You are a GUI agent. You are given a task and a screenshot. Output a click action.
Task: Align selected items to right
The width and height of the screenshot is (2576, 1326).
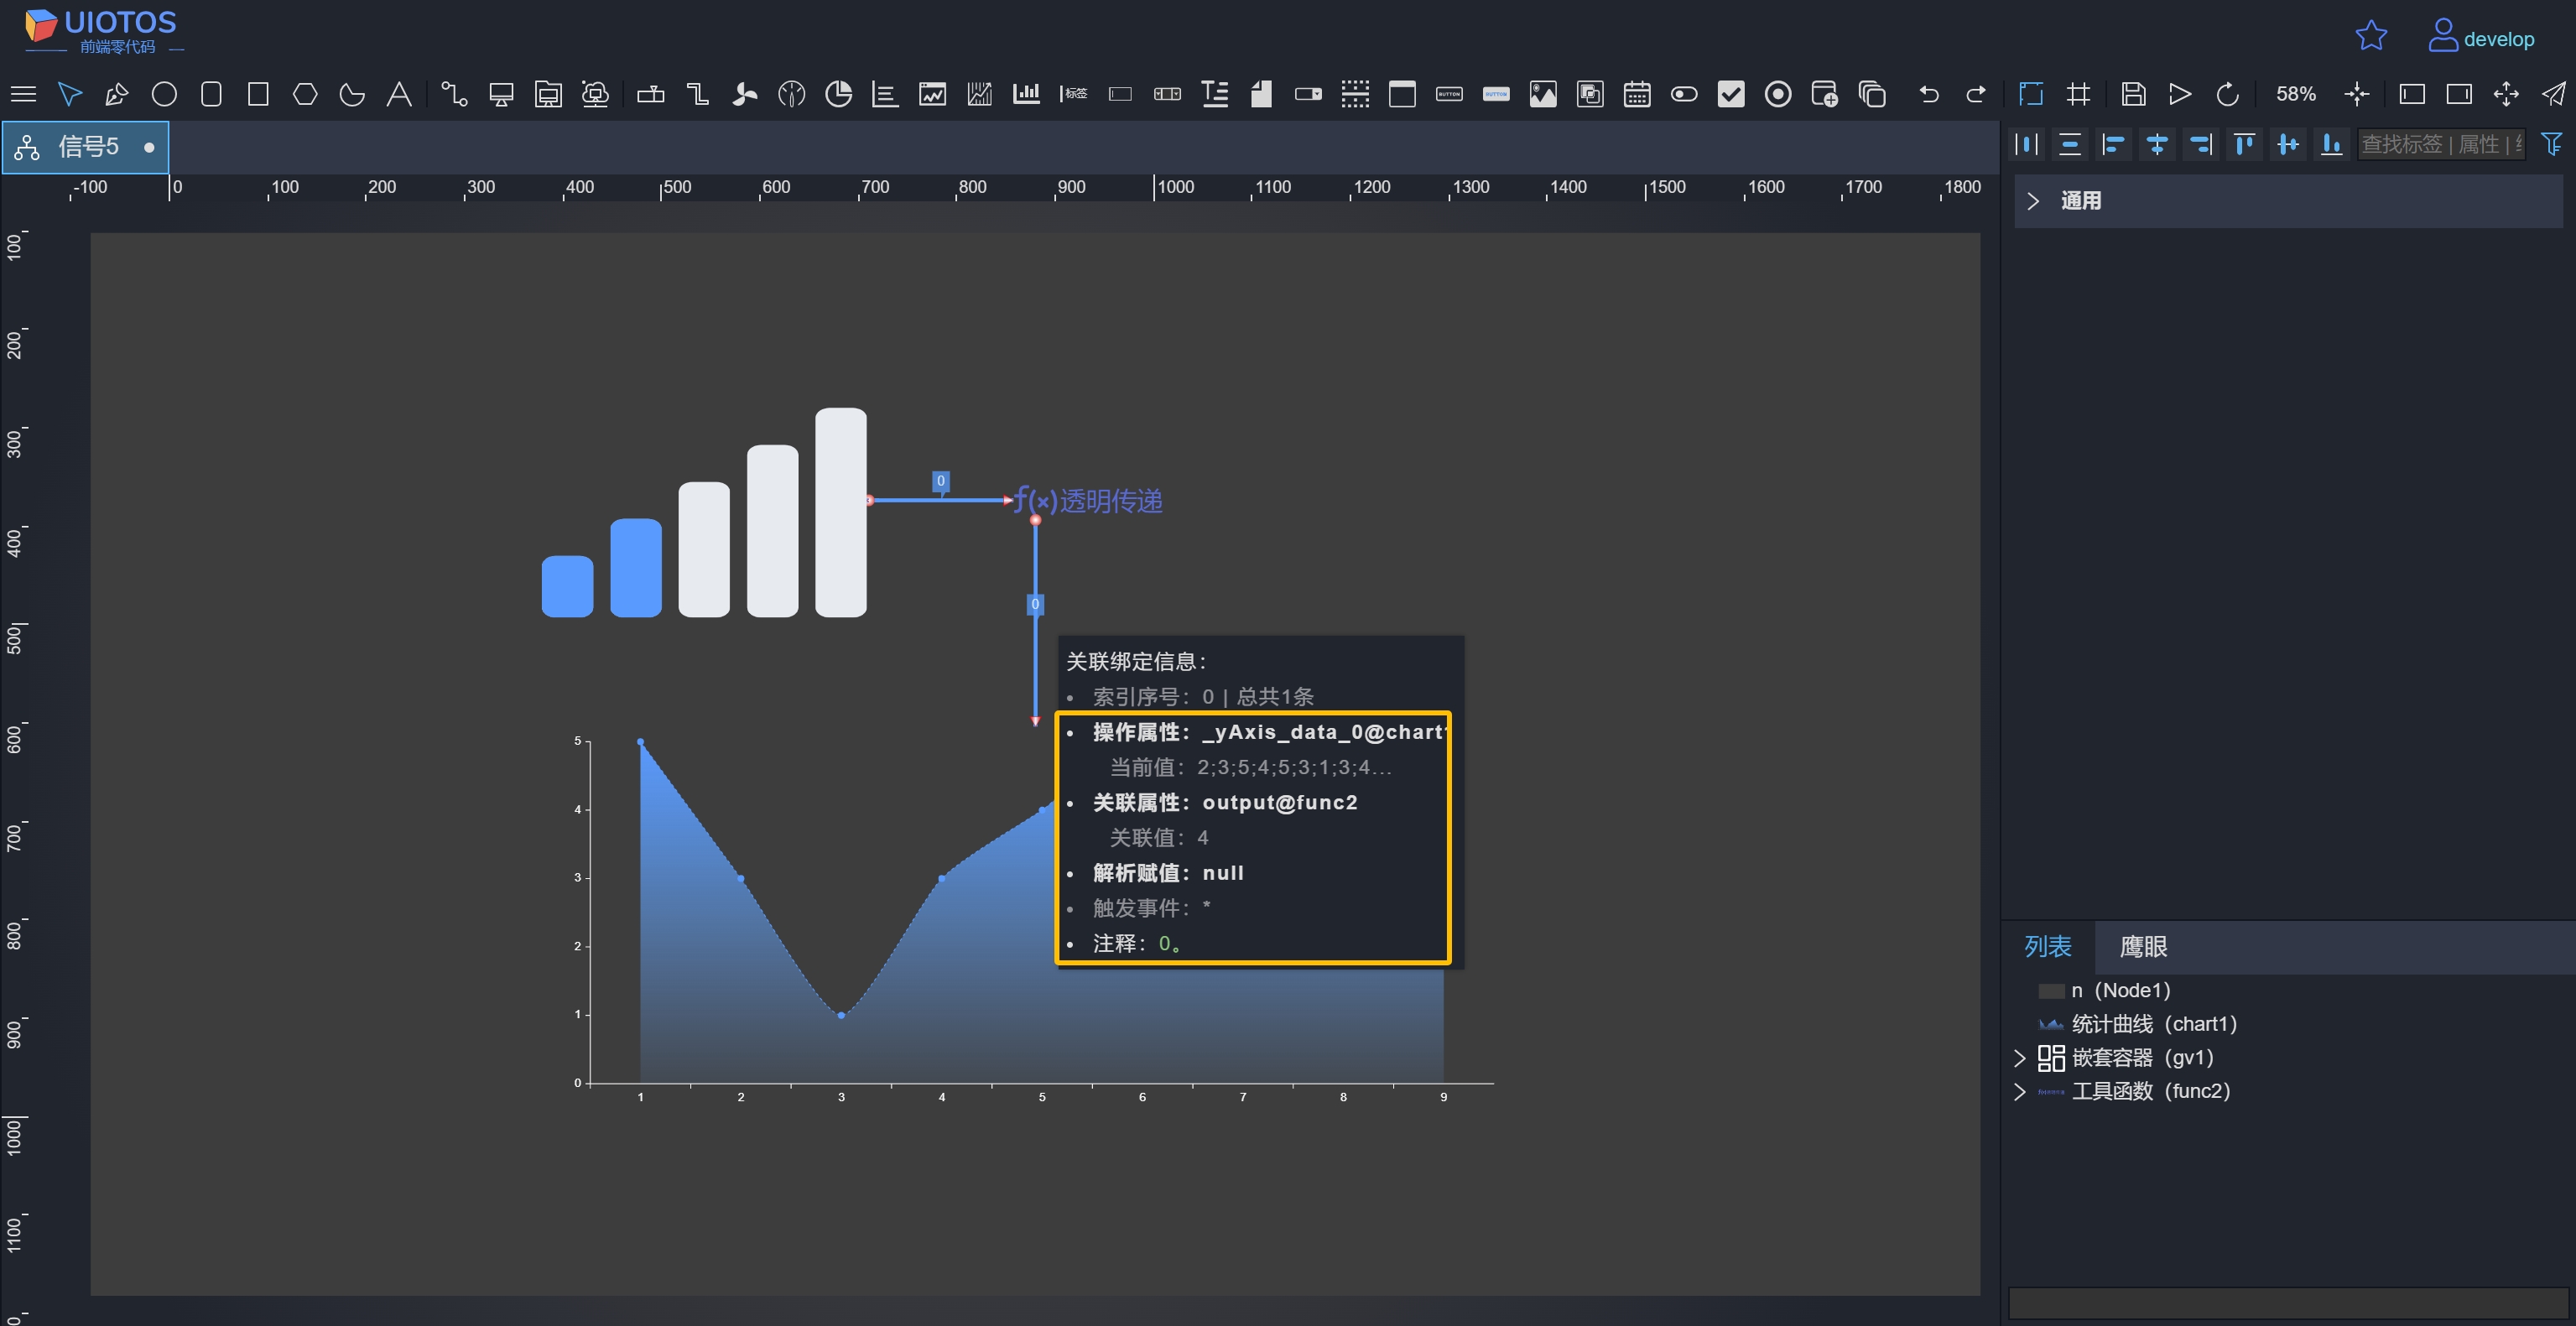click(2200, 145)
